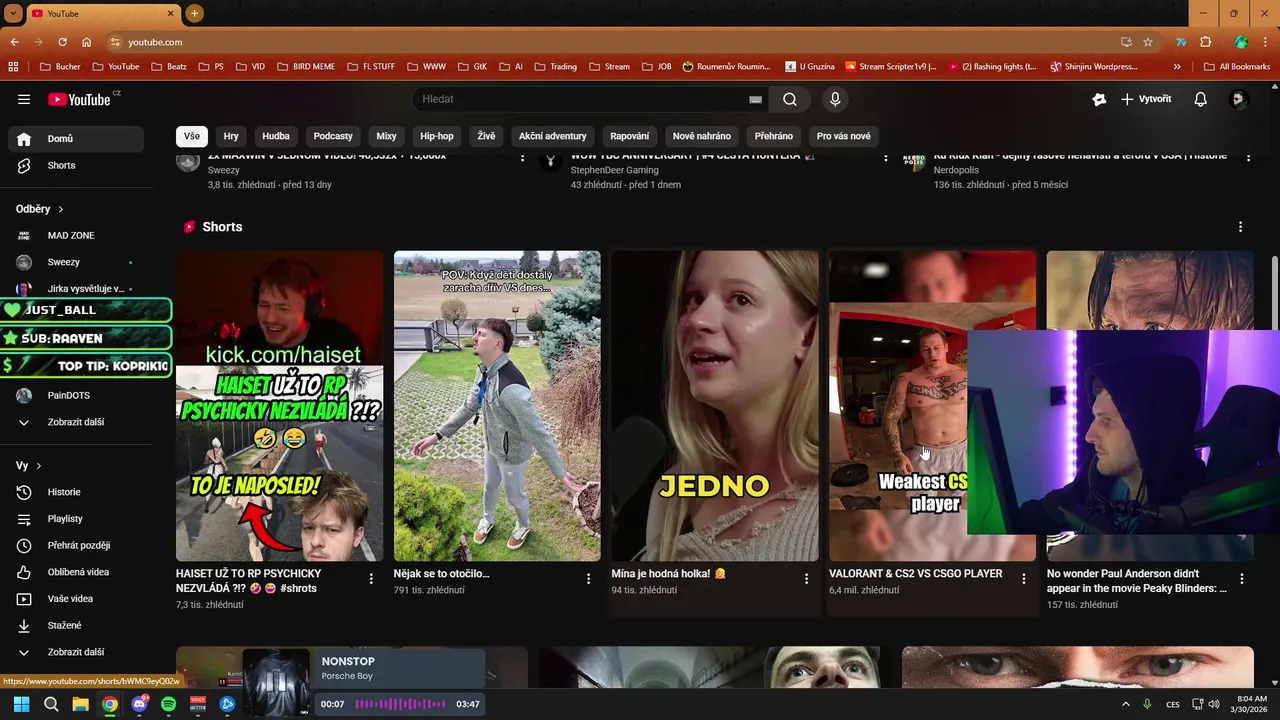The image size is (1280, 720).
Task: Open Přehrát později watch-later list
Action: [76, 545]
